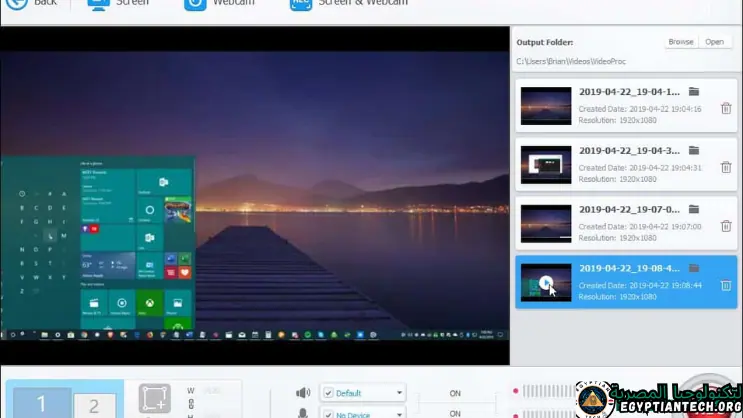The image size is (743, 418).
Task: Toggle the No Device microphone checkbox
Action: 328,414
